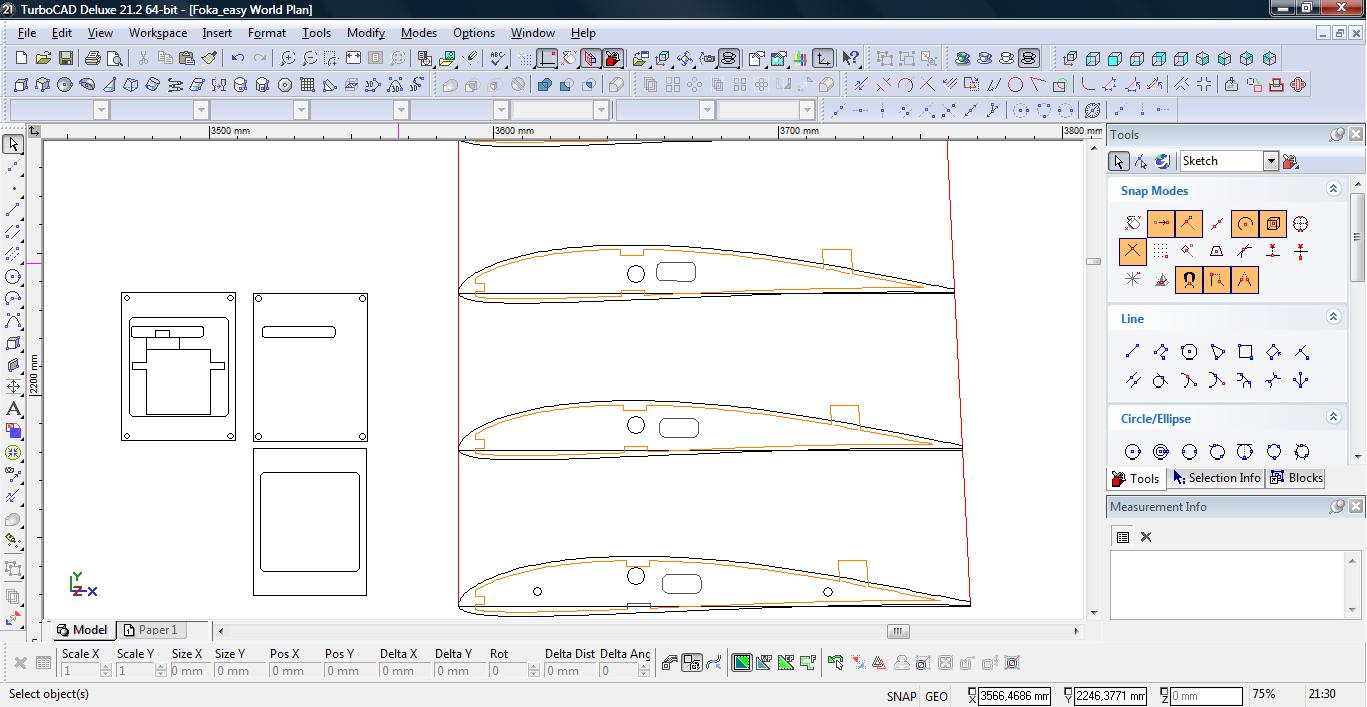Toggle the magnet snap mode

[x=1188, y=280]
